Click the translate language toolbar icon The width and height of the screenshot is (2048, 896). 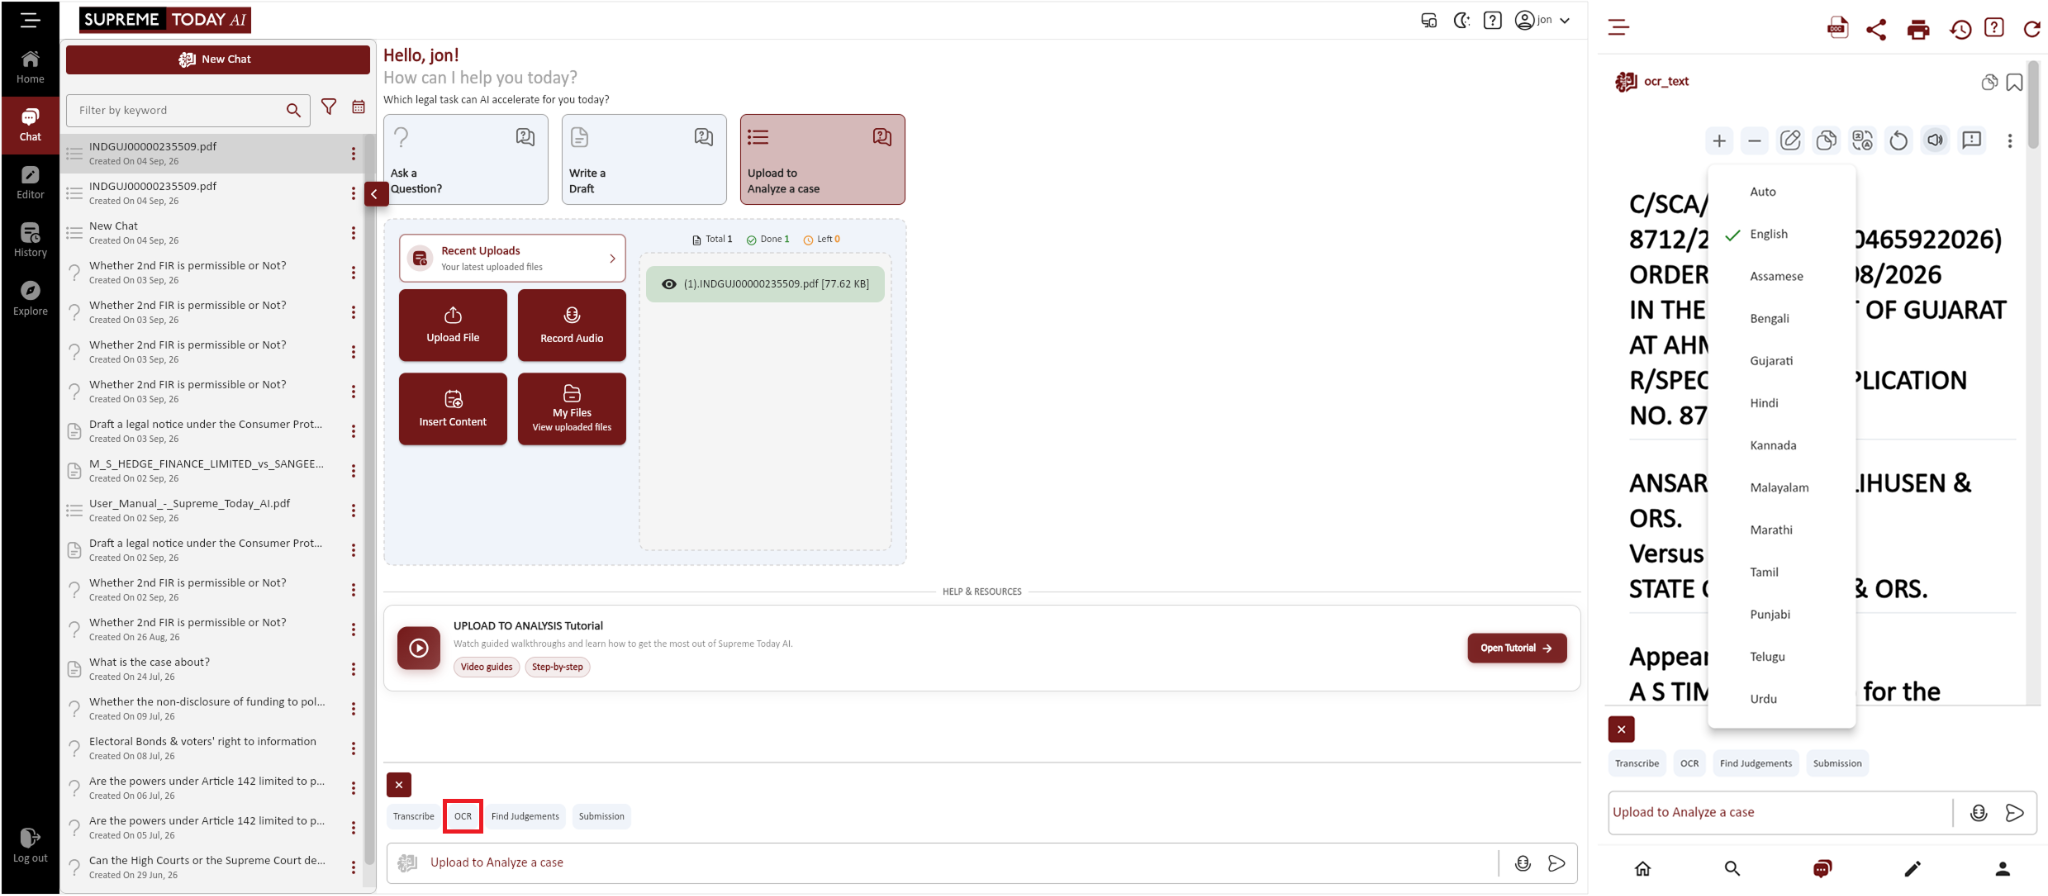(x=1862, y=141)
